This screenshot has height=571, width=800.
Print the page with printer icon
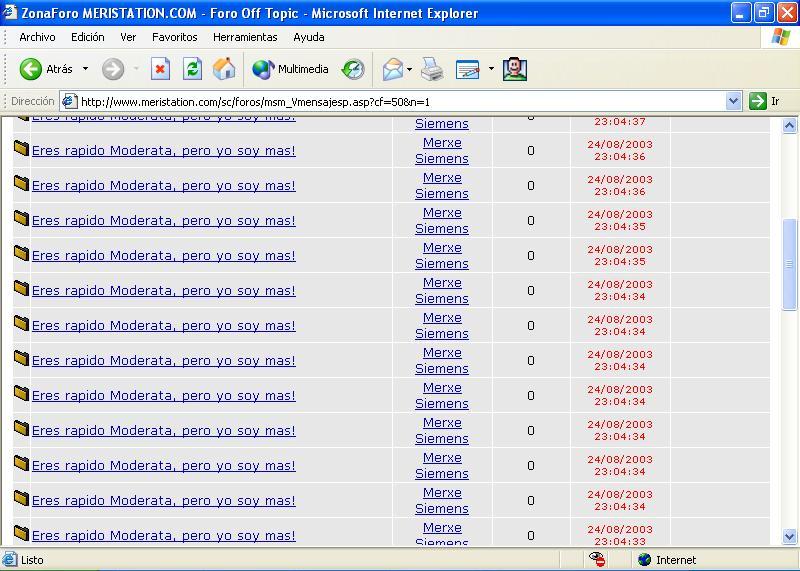click(x=432, y=69)
